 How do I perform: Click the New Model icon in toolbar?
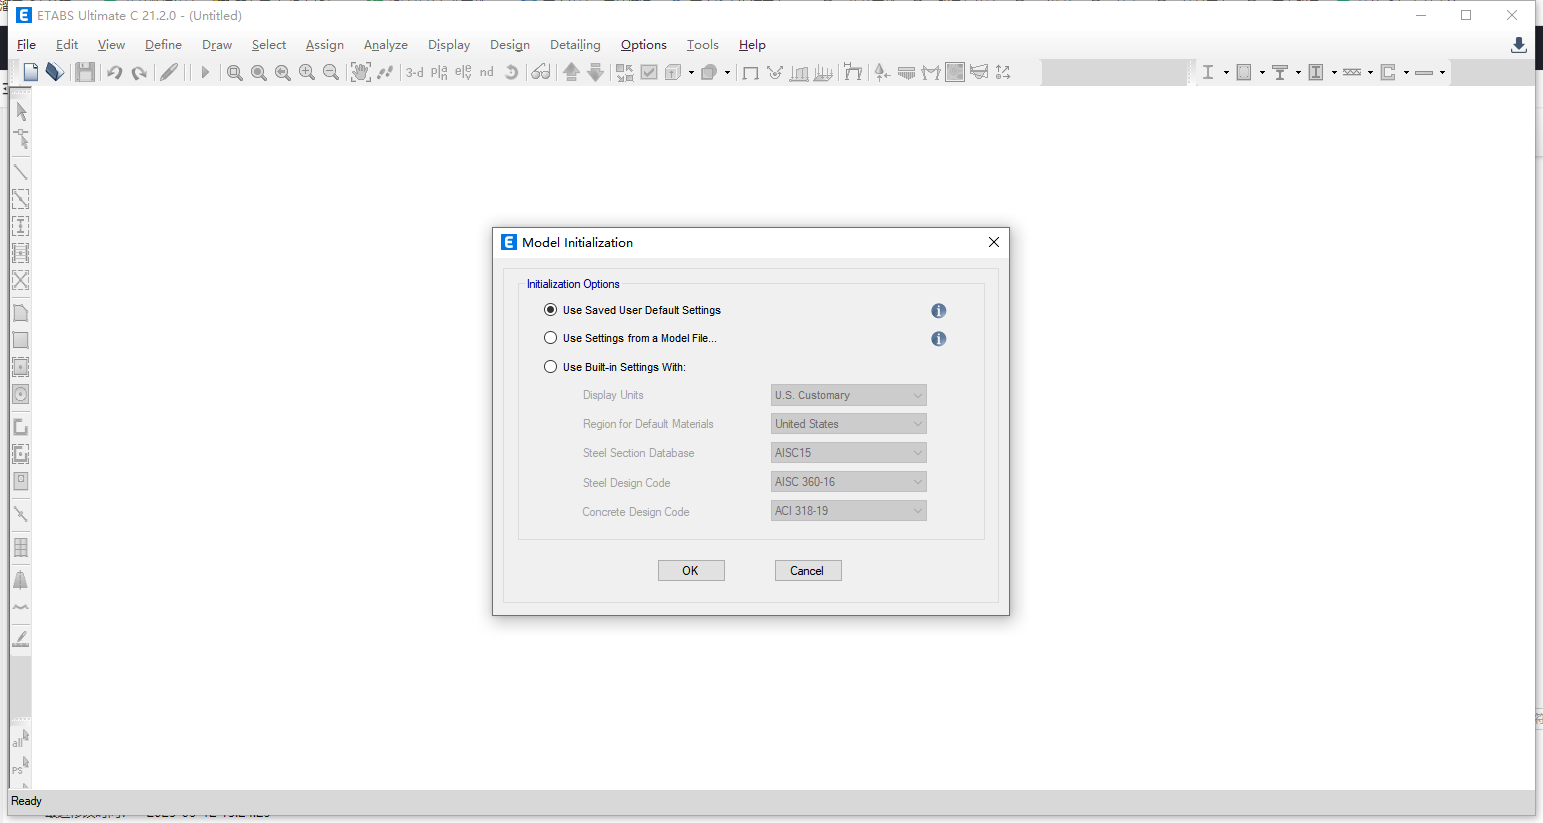(x=31, y=72)
